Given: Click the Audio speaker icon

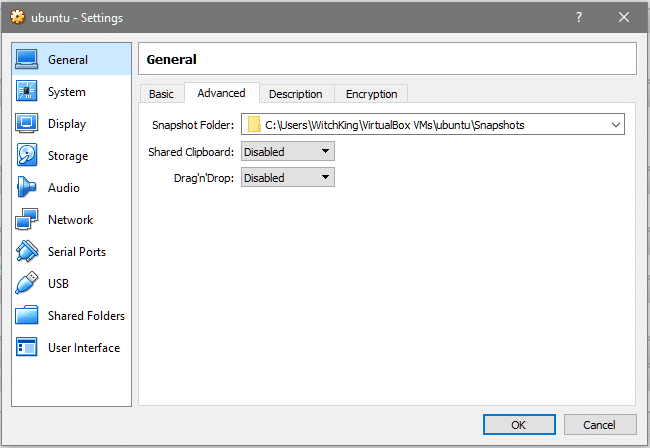Looking at the screenshot, I should coord(27,187).
